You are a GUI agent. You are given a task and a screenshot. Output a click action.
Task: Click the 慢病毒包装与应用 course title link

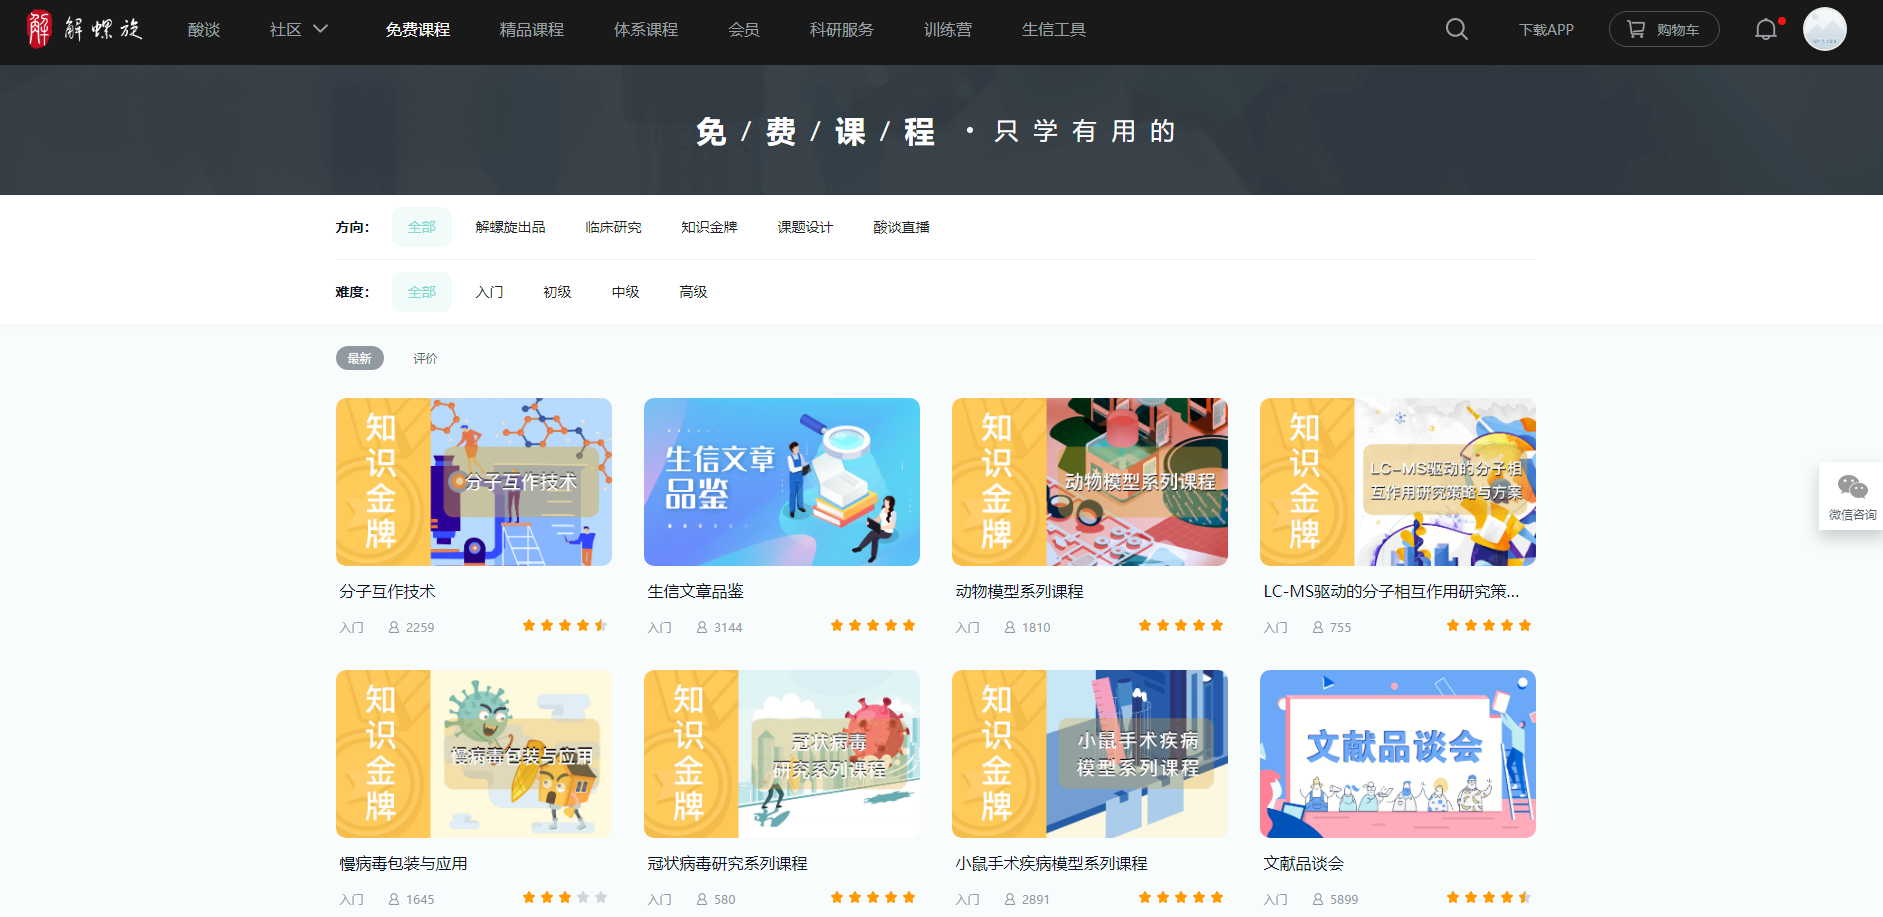(404, 864)
